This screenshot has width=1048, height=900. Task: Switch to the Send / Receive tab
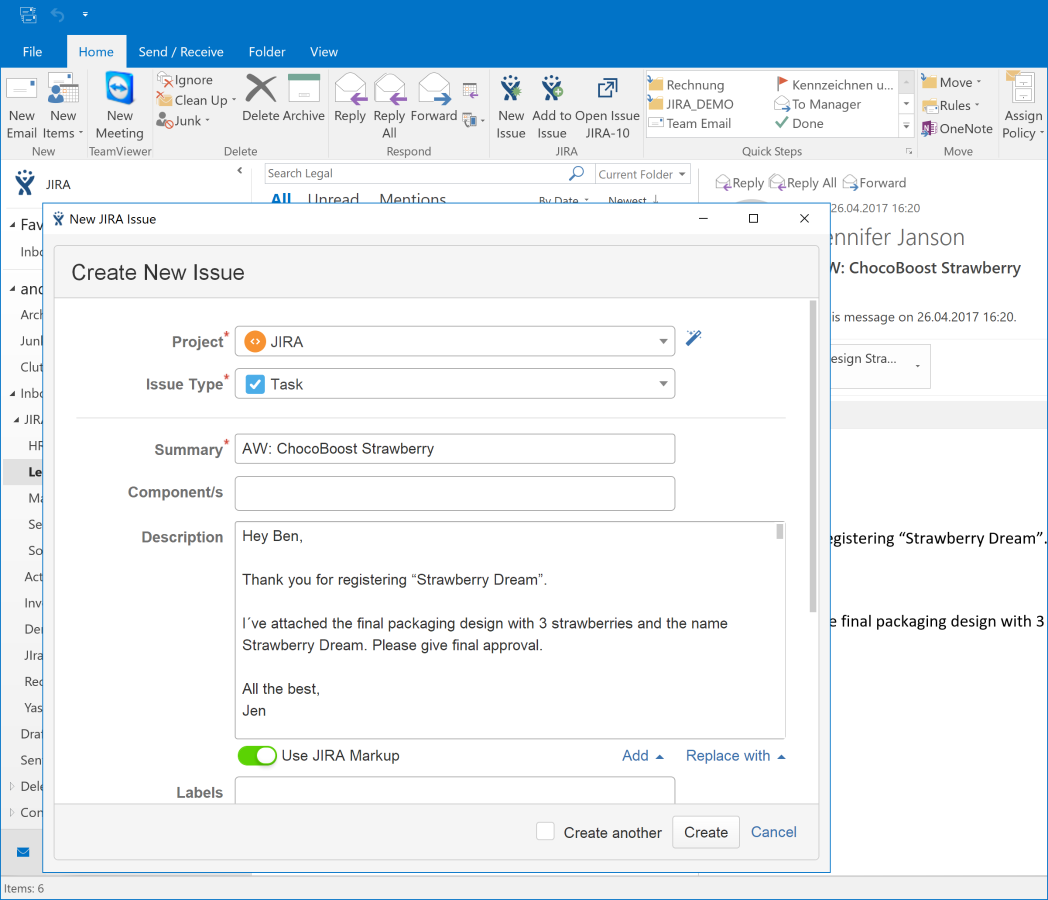coord(181,51)
